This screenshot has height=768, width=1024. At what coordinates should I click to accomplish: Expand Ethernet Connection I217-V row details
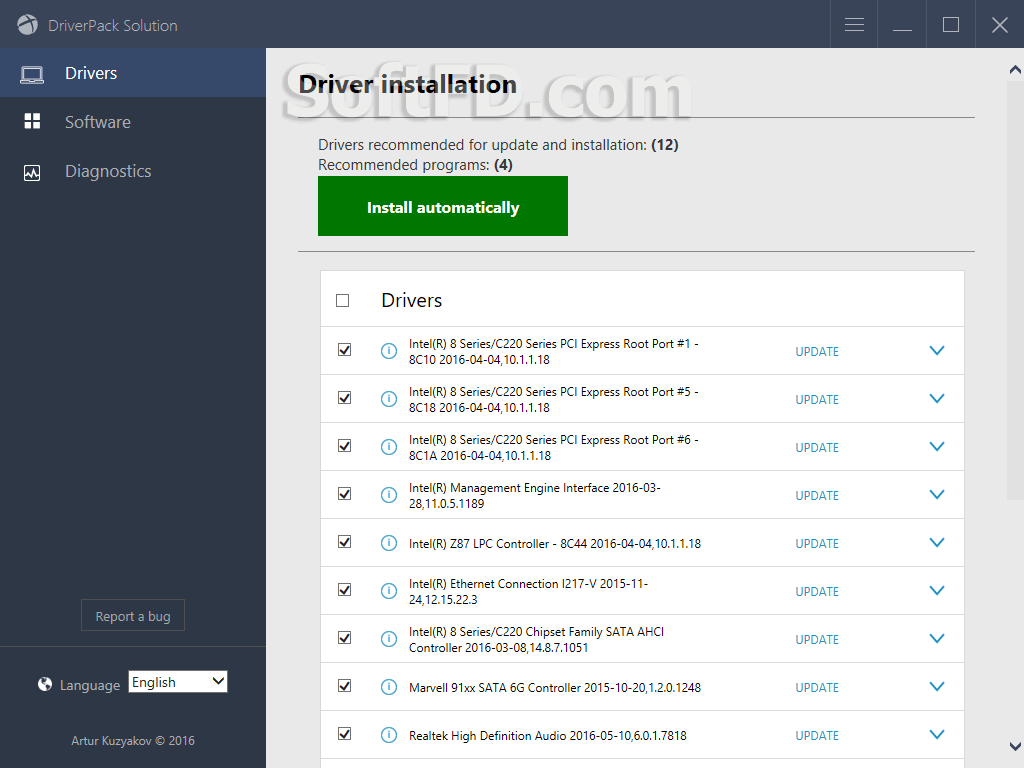click(x=936, y=590)
